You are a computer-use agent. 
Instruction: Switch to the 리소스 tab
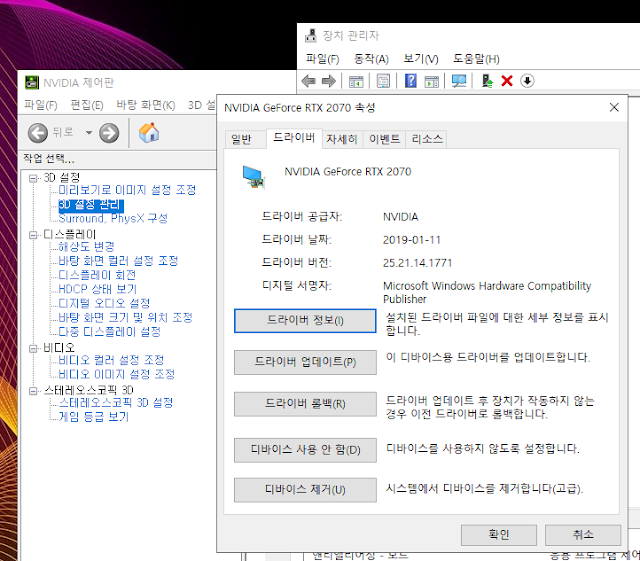click(x=427, y=139)
